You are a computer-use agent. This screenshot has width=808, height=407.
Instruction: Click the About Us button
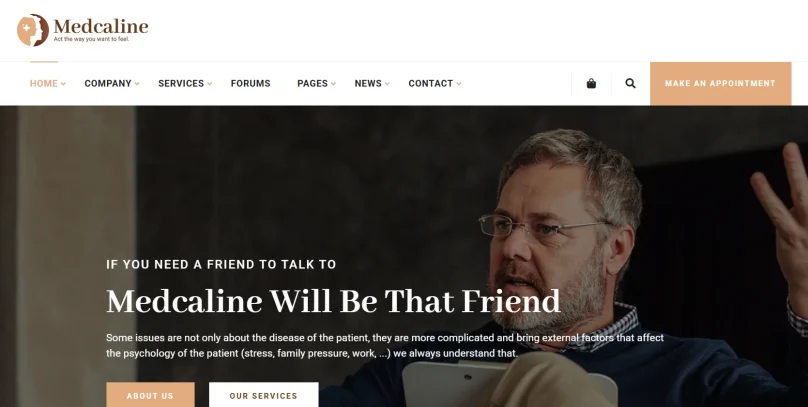click(150, 395)
